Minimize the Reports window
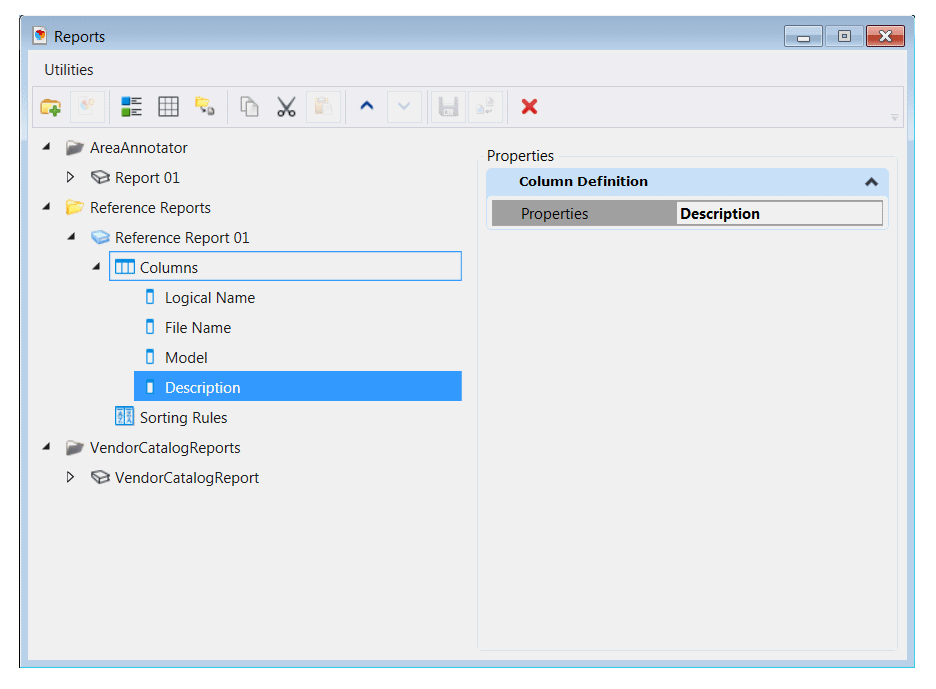This screenshot has height=689, width=936. (x=803, y=36)
